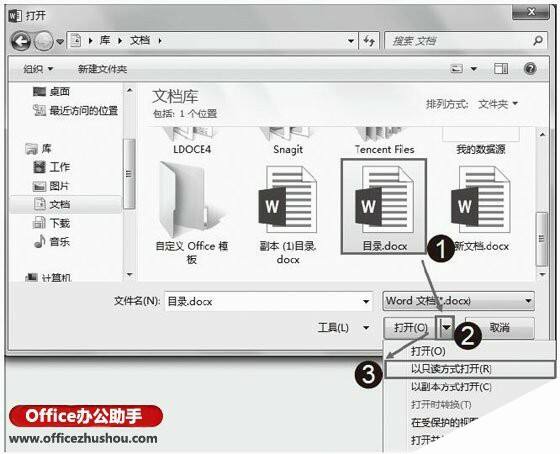Select 我的数据源 folder
This screenshot has height=454, width=560.
point(480,141)
